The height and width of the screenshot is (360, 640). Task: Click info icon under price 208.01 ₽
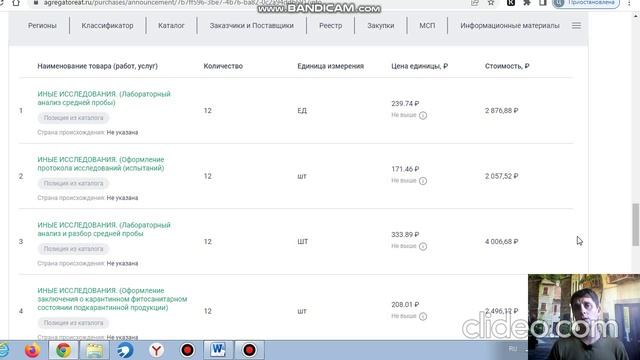pos(423,316)
